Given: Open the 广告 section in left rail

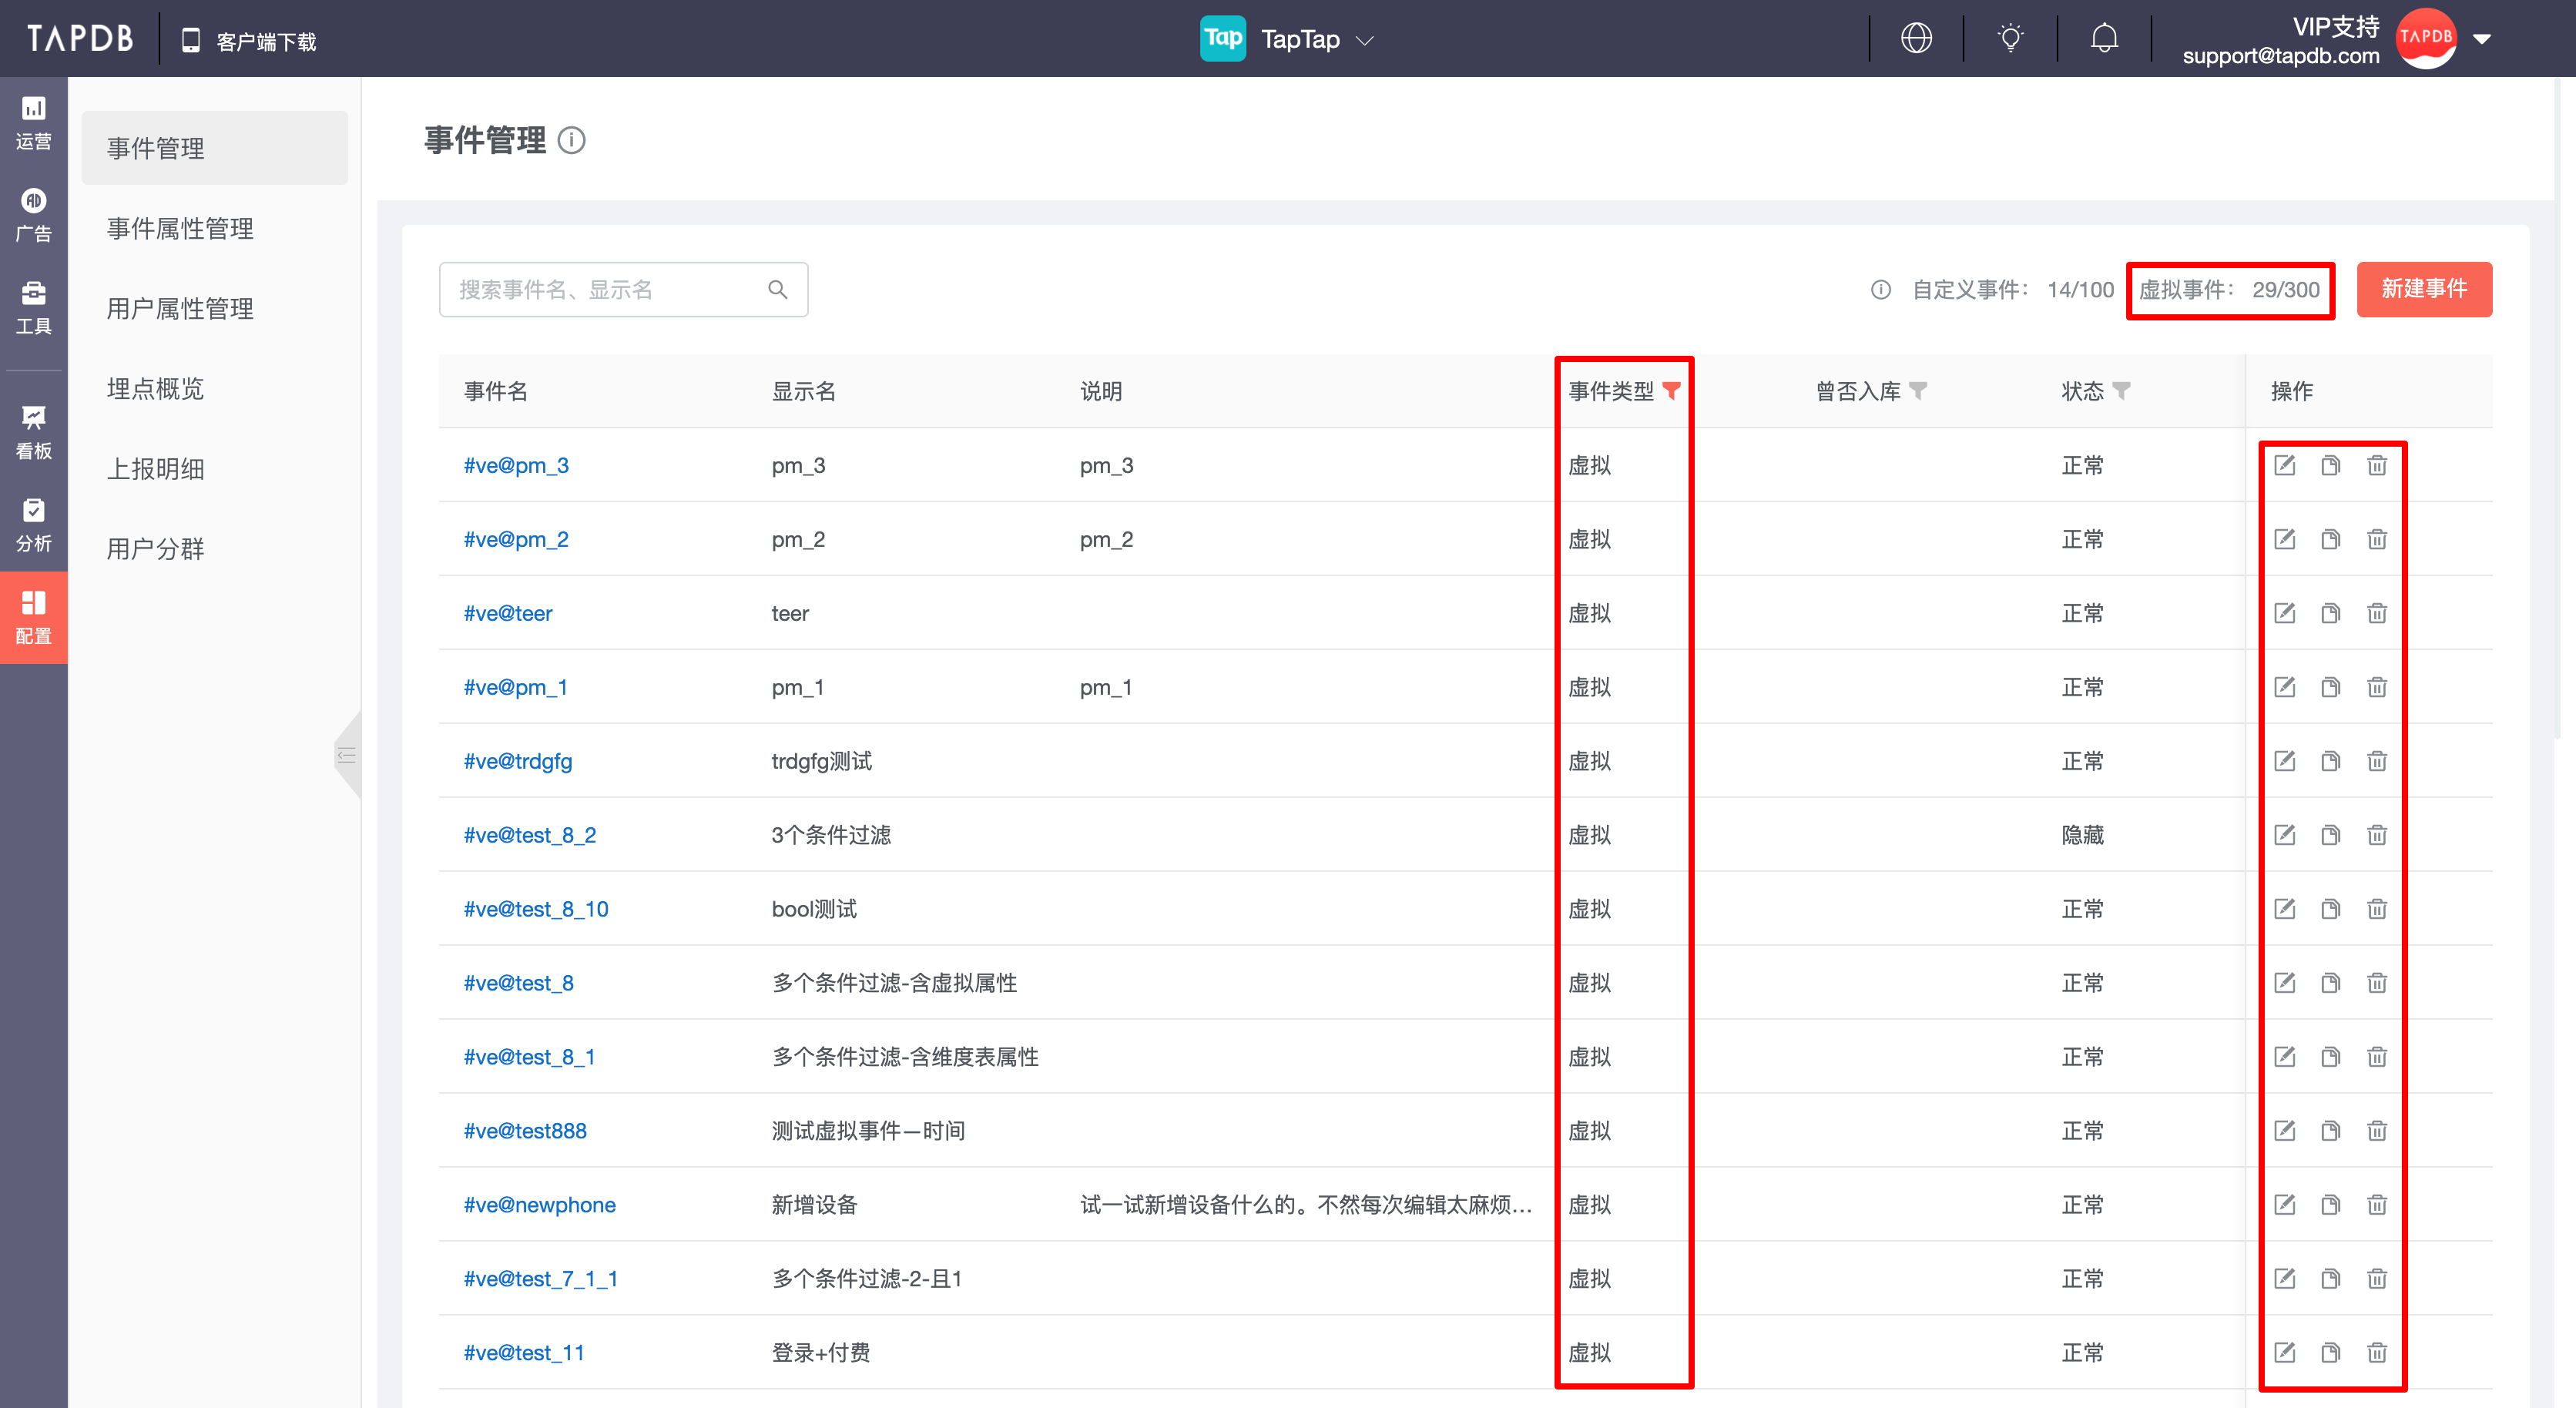Looking at the screenshot, I should [x=33, y=215].
